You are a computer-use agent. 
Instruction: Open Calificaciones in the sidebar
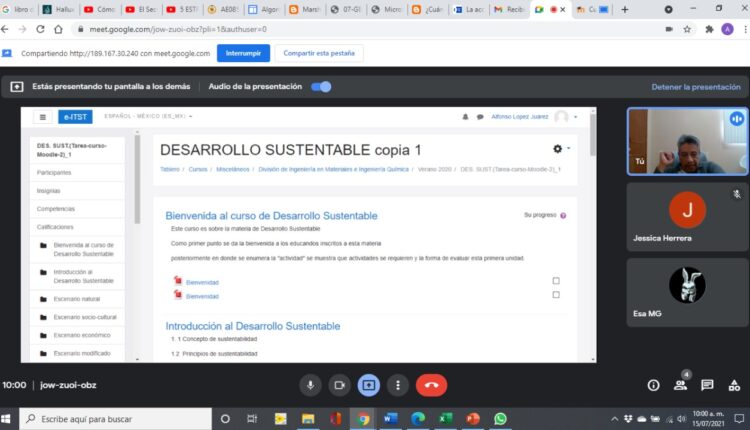(x=56, y=226)
